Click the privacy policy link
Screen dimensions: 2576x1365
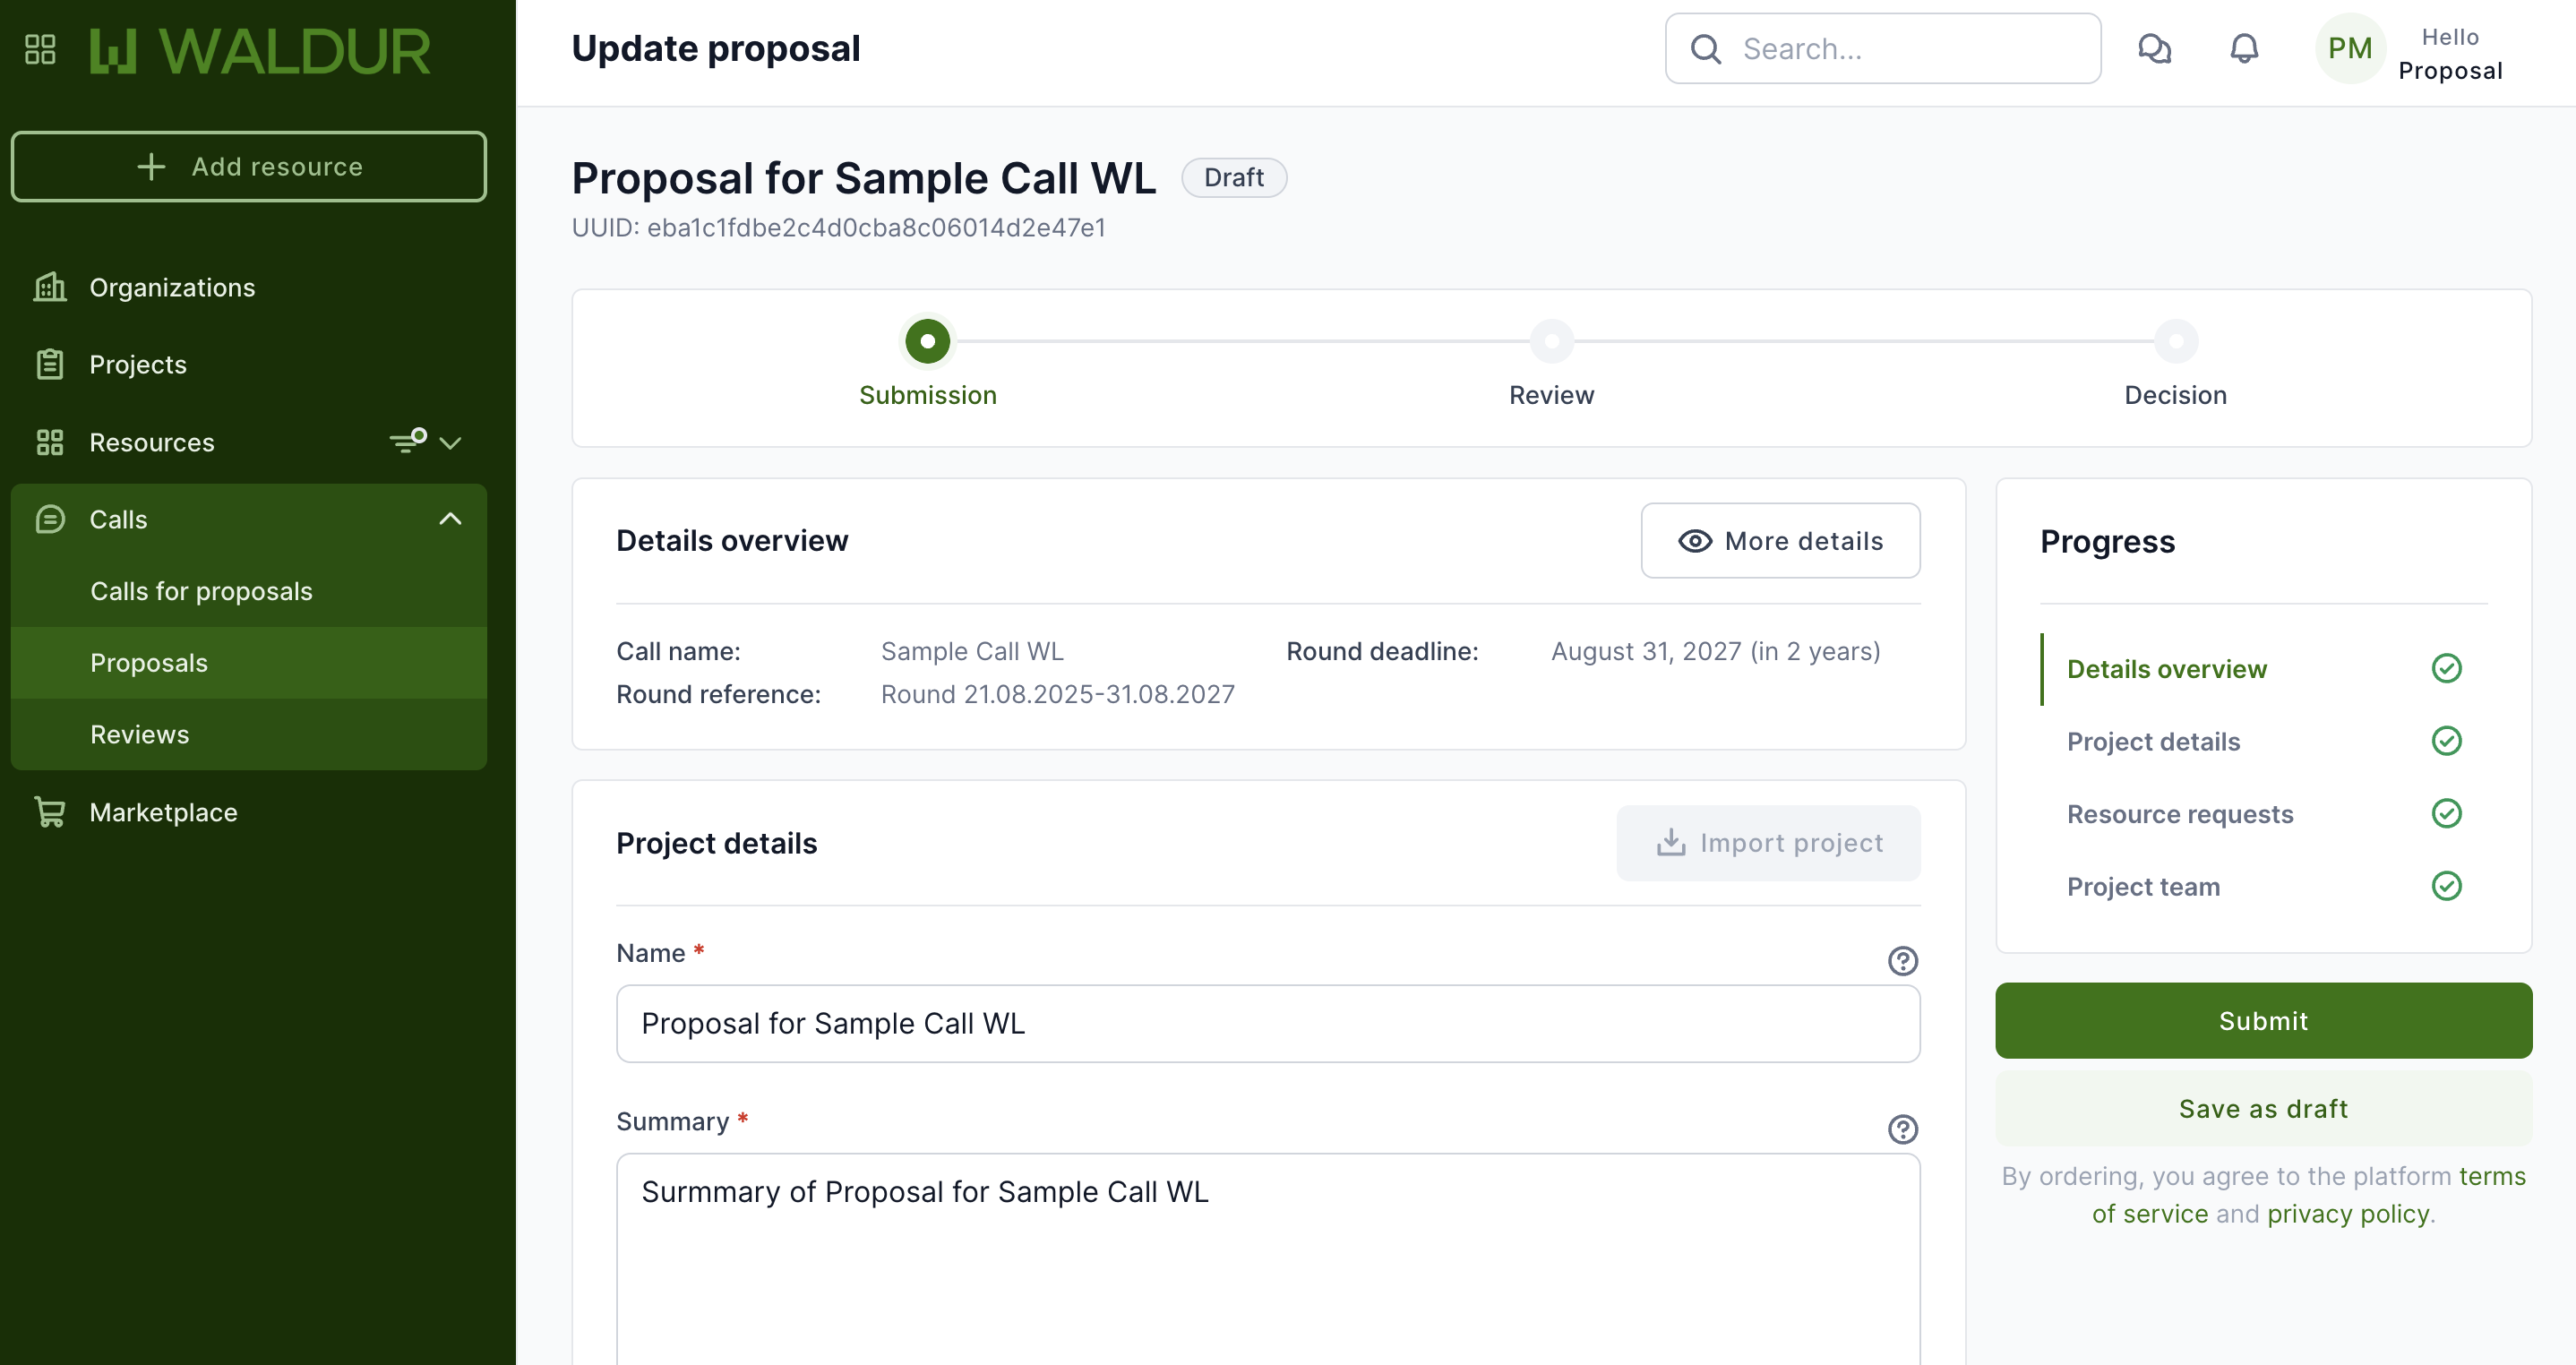tap(2347, 1213)
